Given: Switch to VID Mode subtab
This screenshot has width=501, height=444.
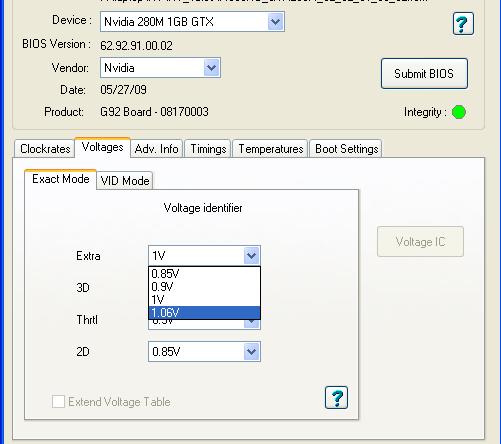Looking at the screenshot, I should 125,181.
